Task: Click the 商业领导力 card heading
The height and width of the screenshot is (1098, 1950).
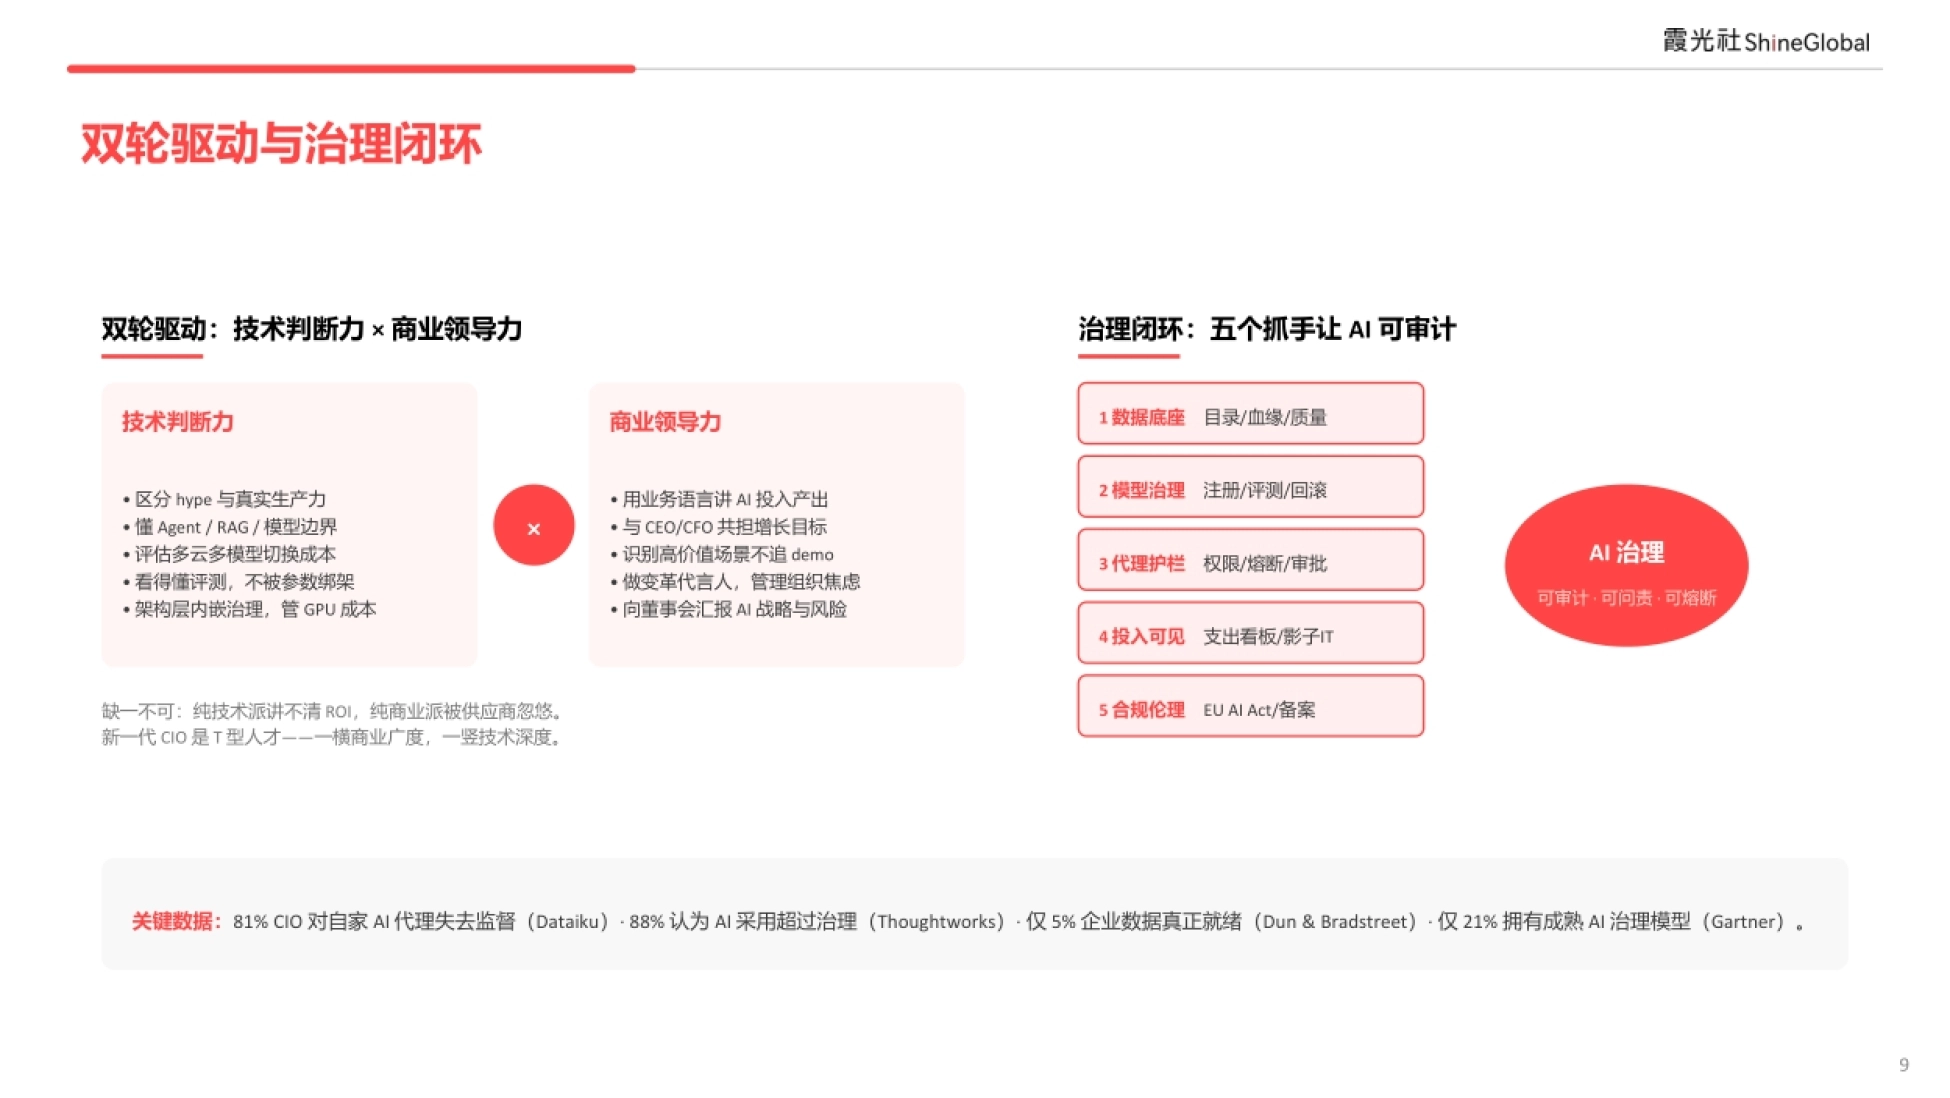Action: coord(665,422)
